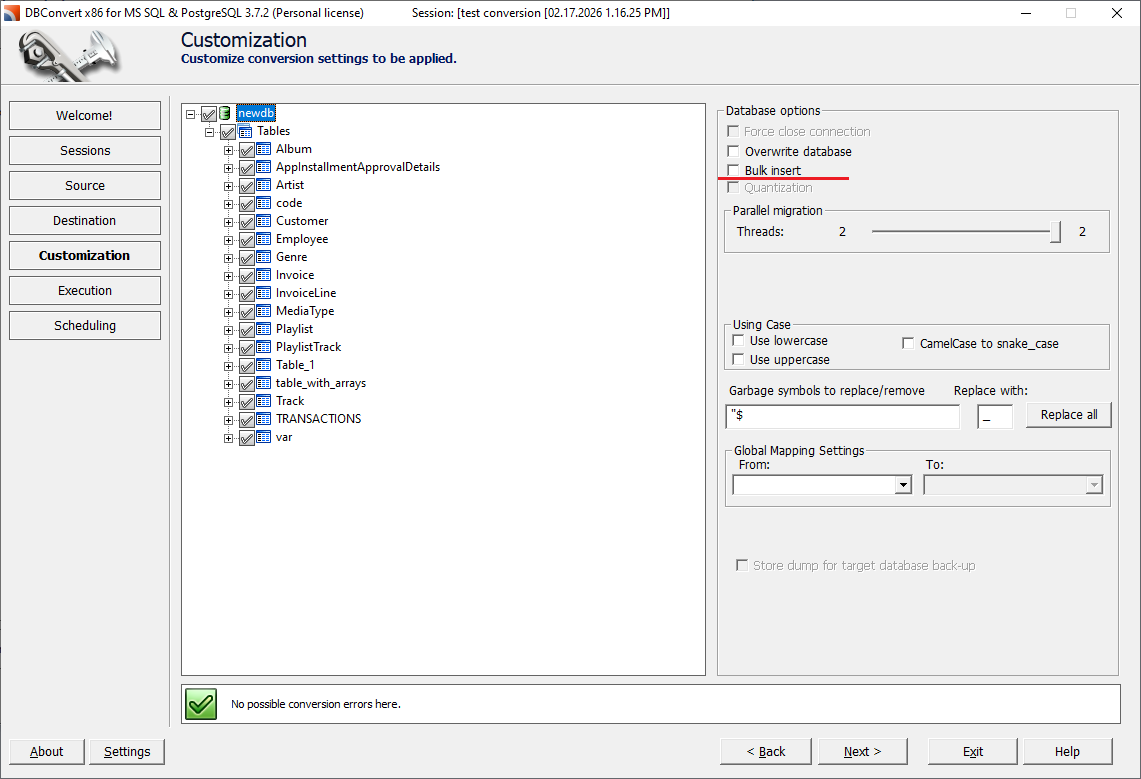Image resolution: width=1141 pixels, height=779 pixels.
Task: Expand the Genre table node
Action: click(228, 258)
